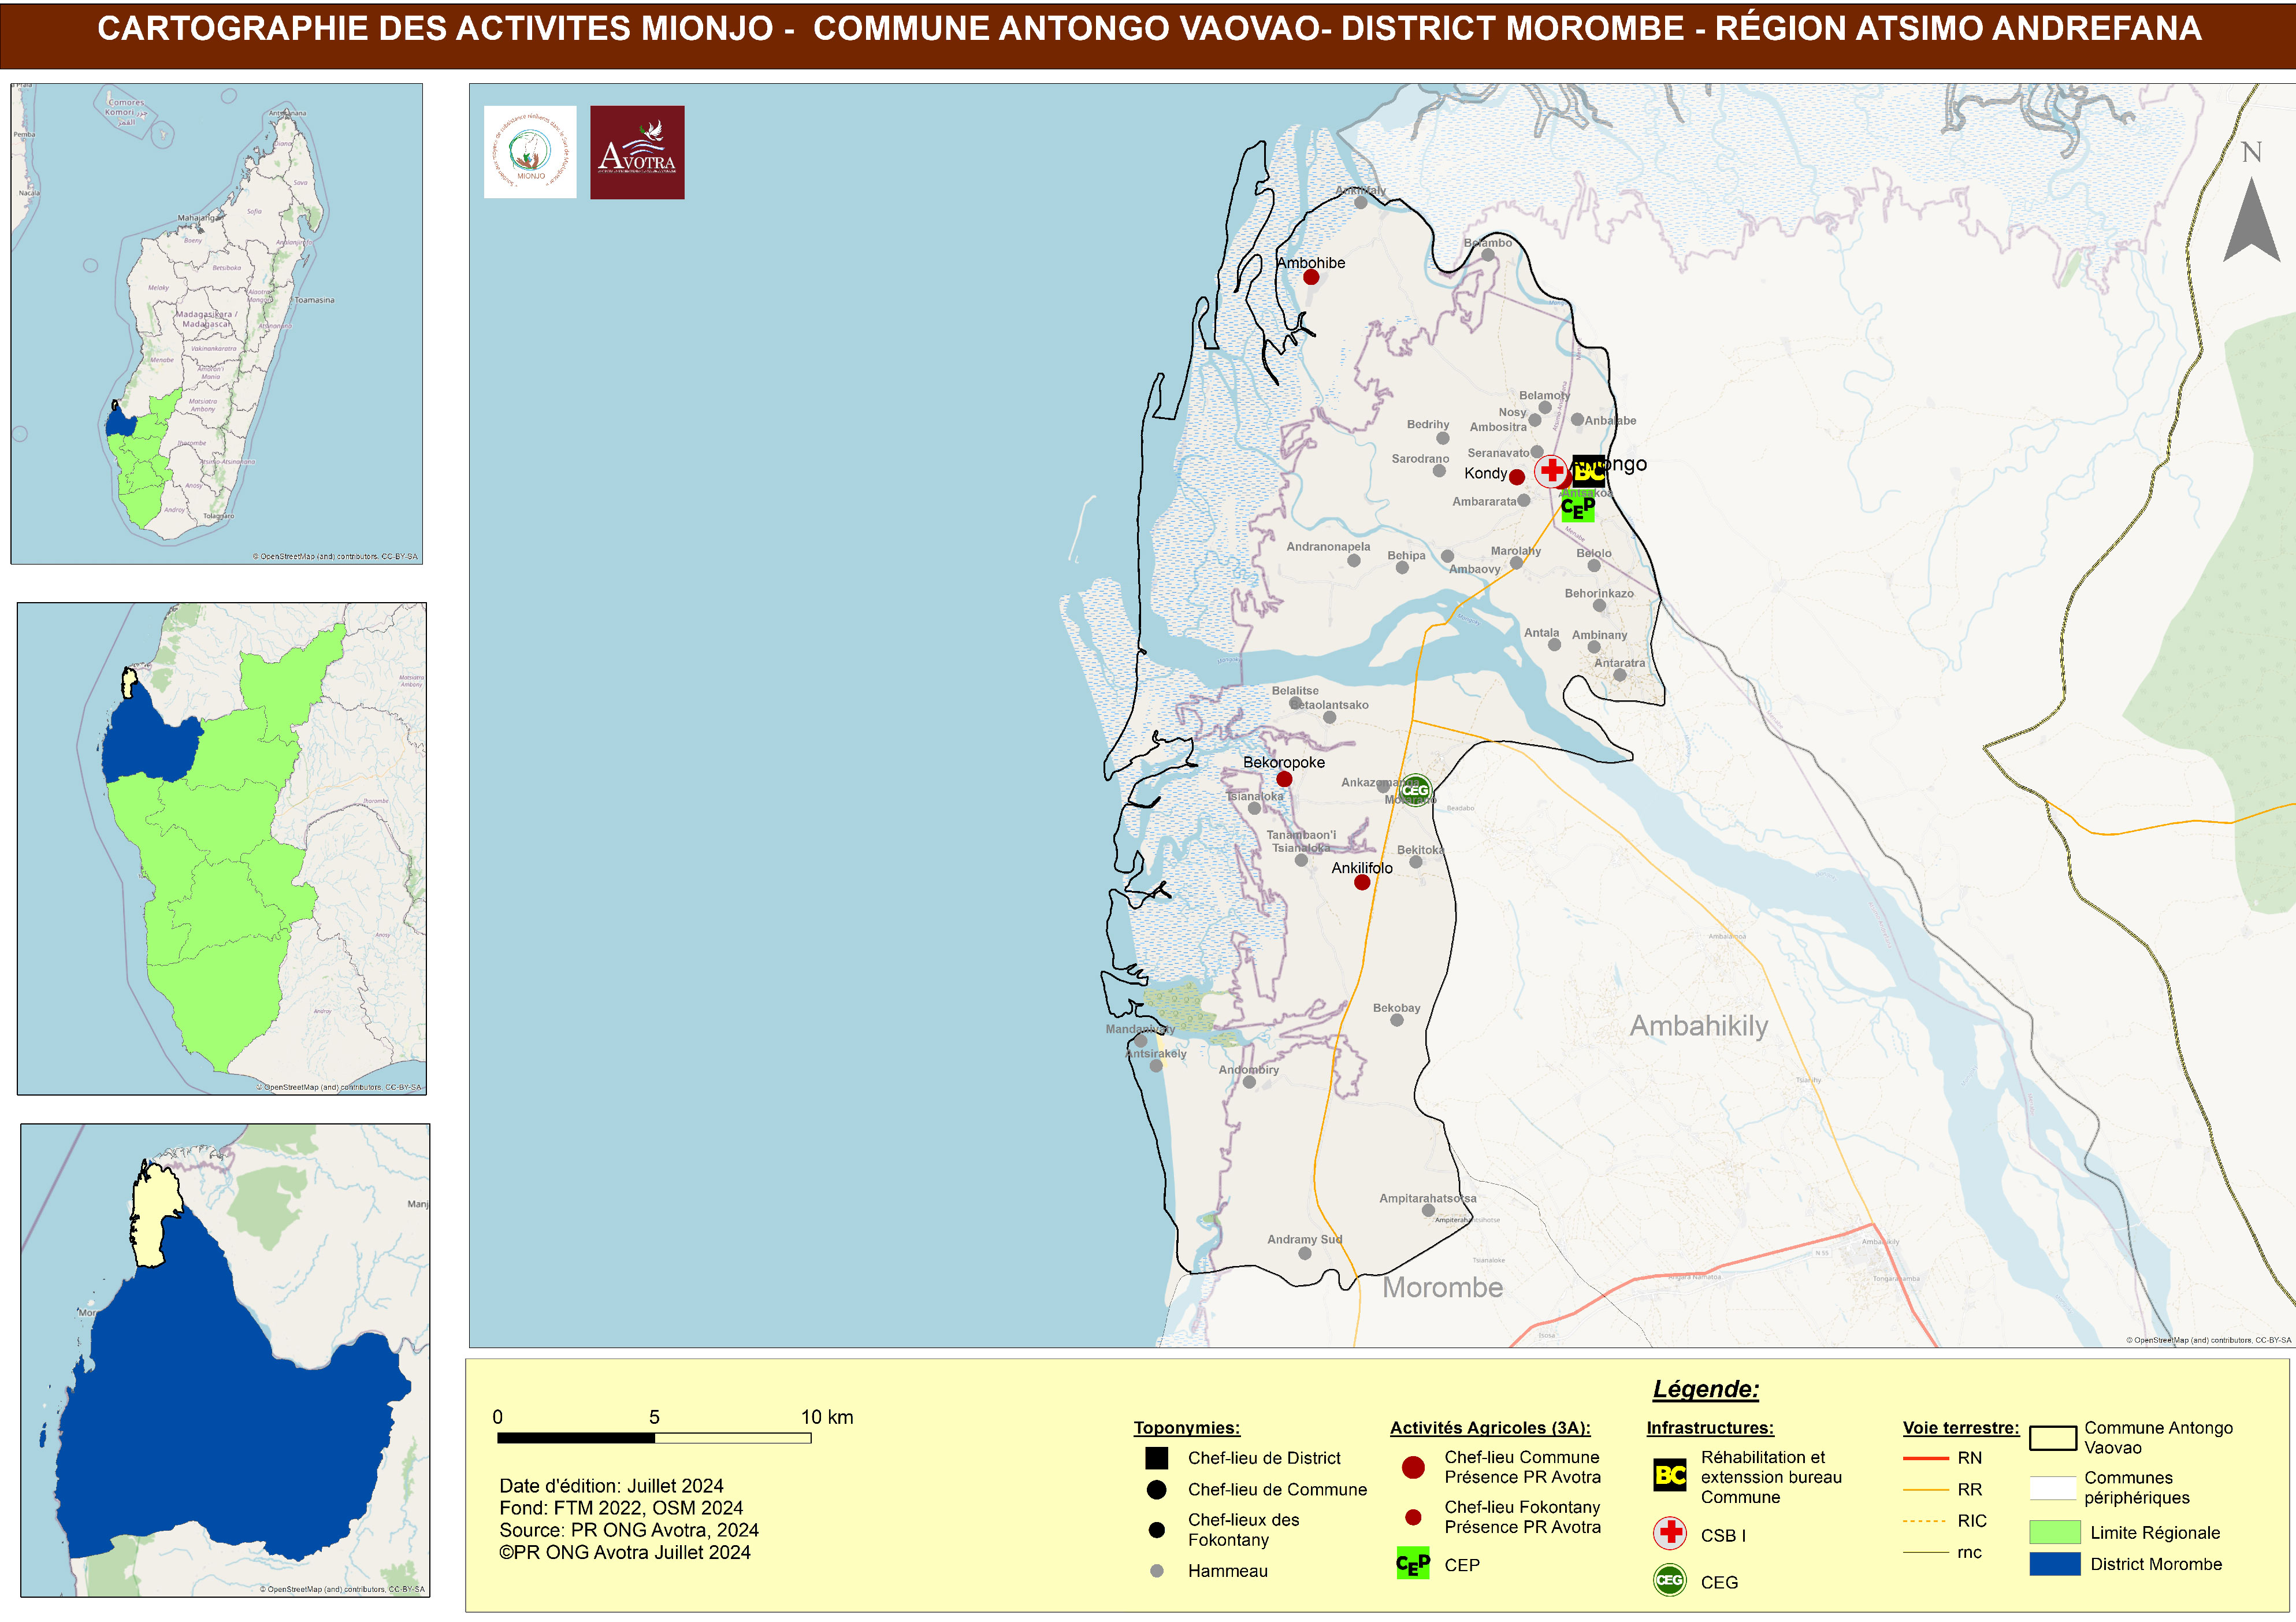This screenshot has height=1622, width=2296.
Task: Click the Ambohibe red dot marker
Action: (x=1311, y=277)
